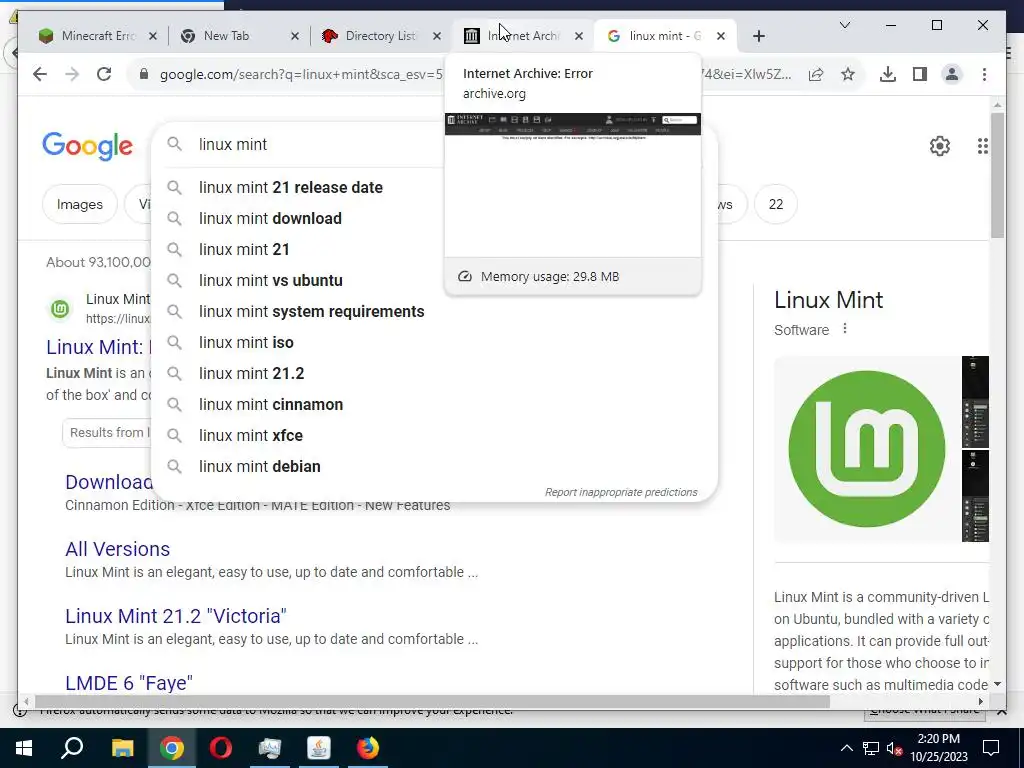Open Windows taskbar search
The image size is (1024, 768).
tap(72, 748)
